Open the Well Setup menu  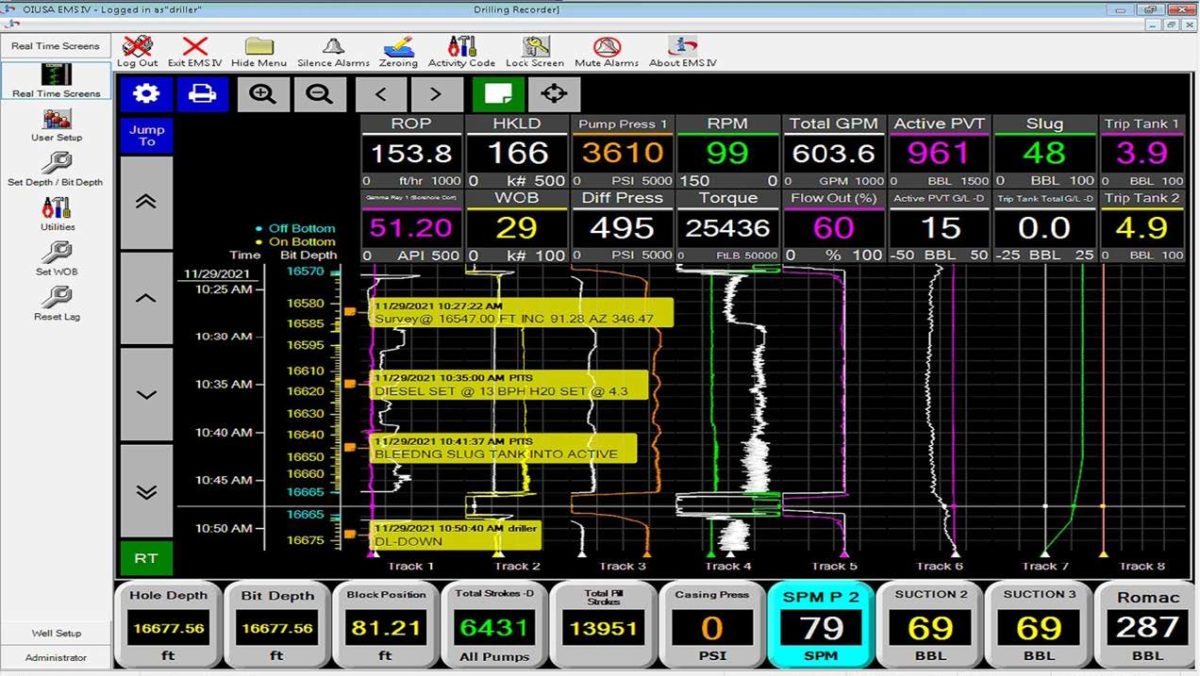55,633
